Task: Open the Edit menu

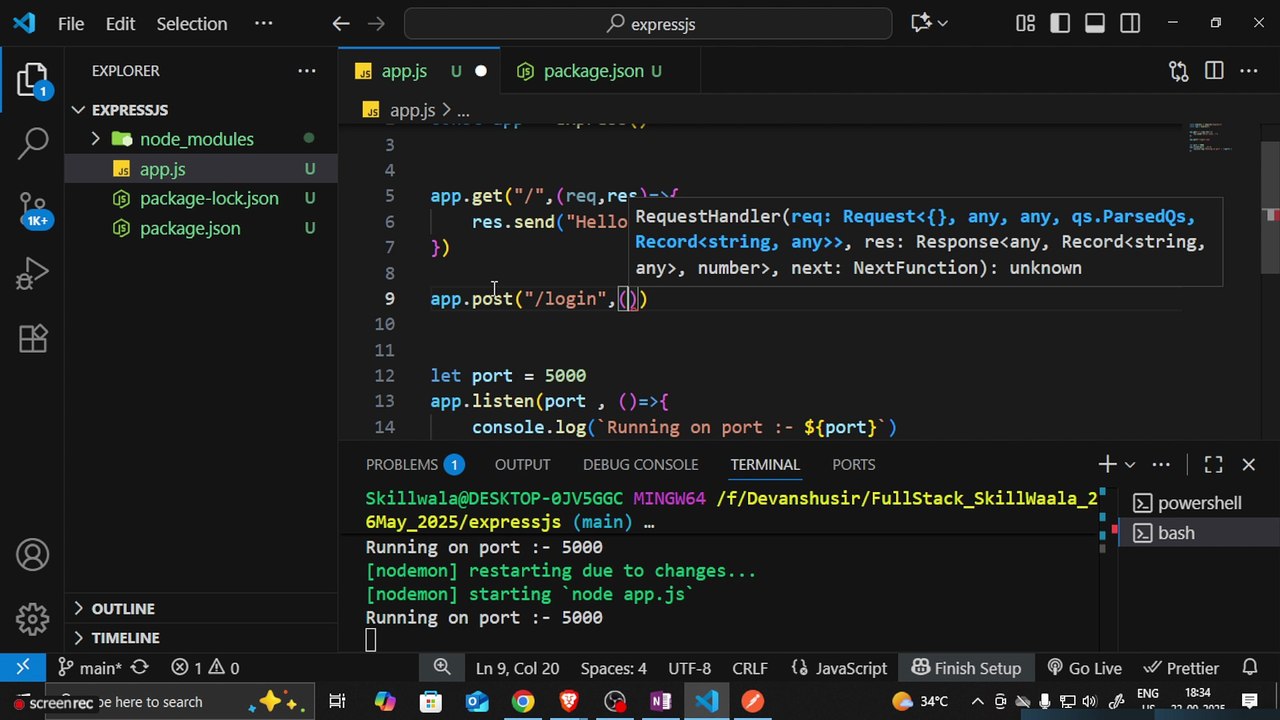Action: click(120, 23)
